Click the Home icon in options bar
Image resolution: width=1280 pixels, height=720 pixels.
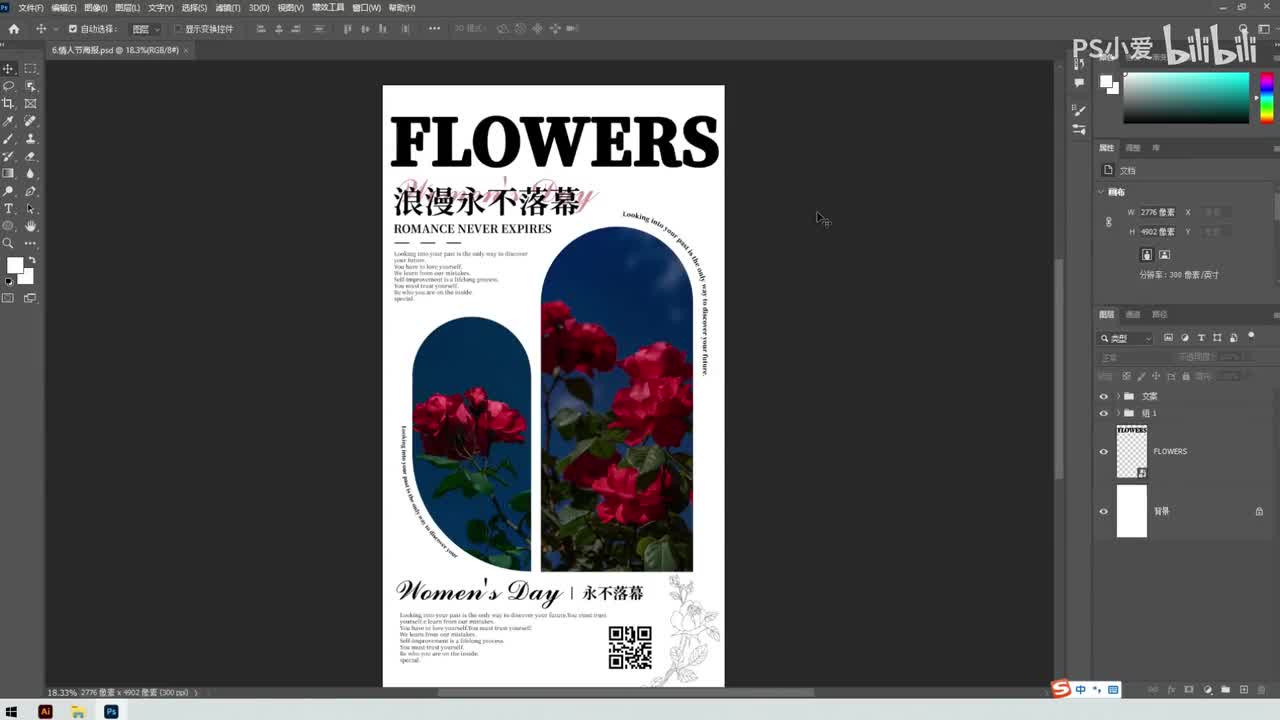[14, 29]
